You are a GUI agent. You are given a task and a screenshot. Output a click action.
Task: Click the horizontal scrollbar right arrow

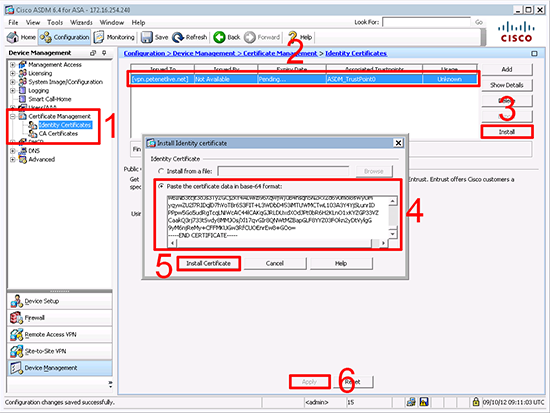coord(383,243)
